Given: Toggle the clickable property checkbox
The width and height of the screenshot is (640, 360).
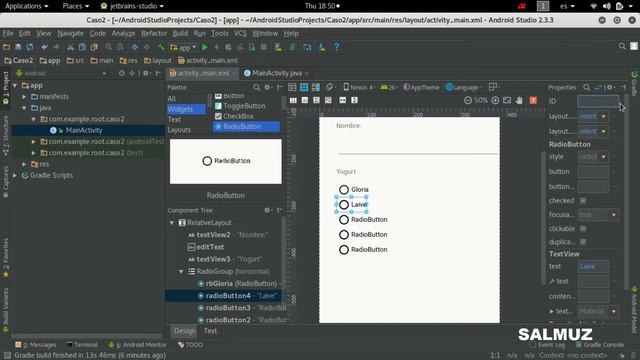Looking at the screenshot, I should point(583,229).
